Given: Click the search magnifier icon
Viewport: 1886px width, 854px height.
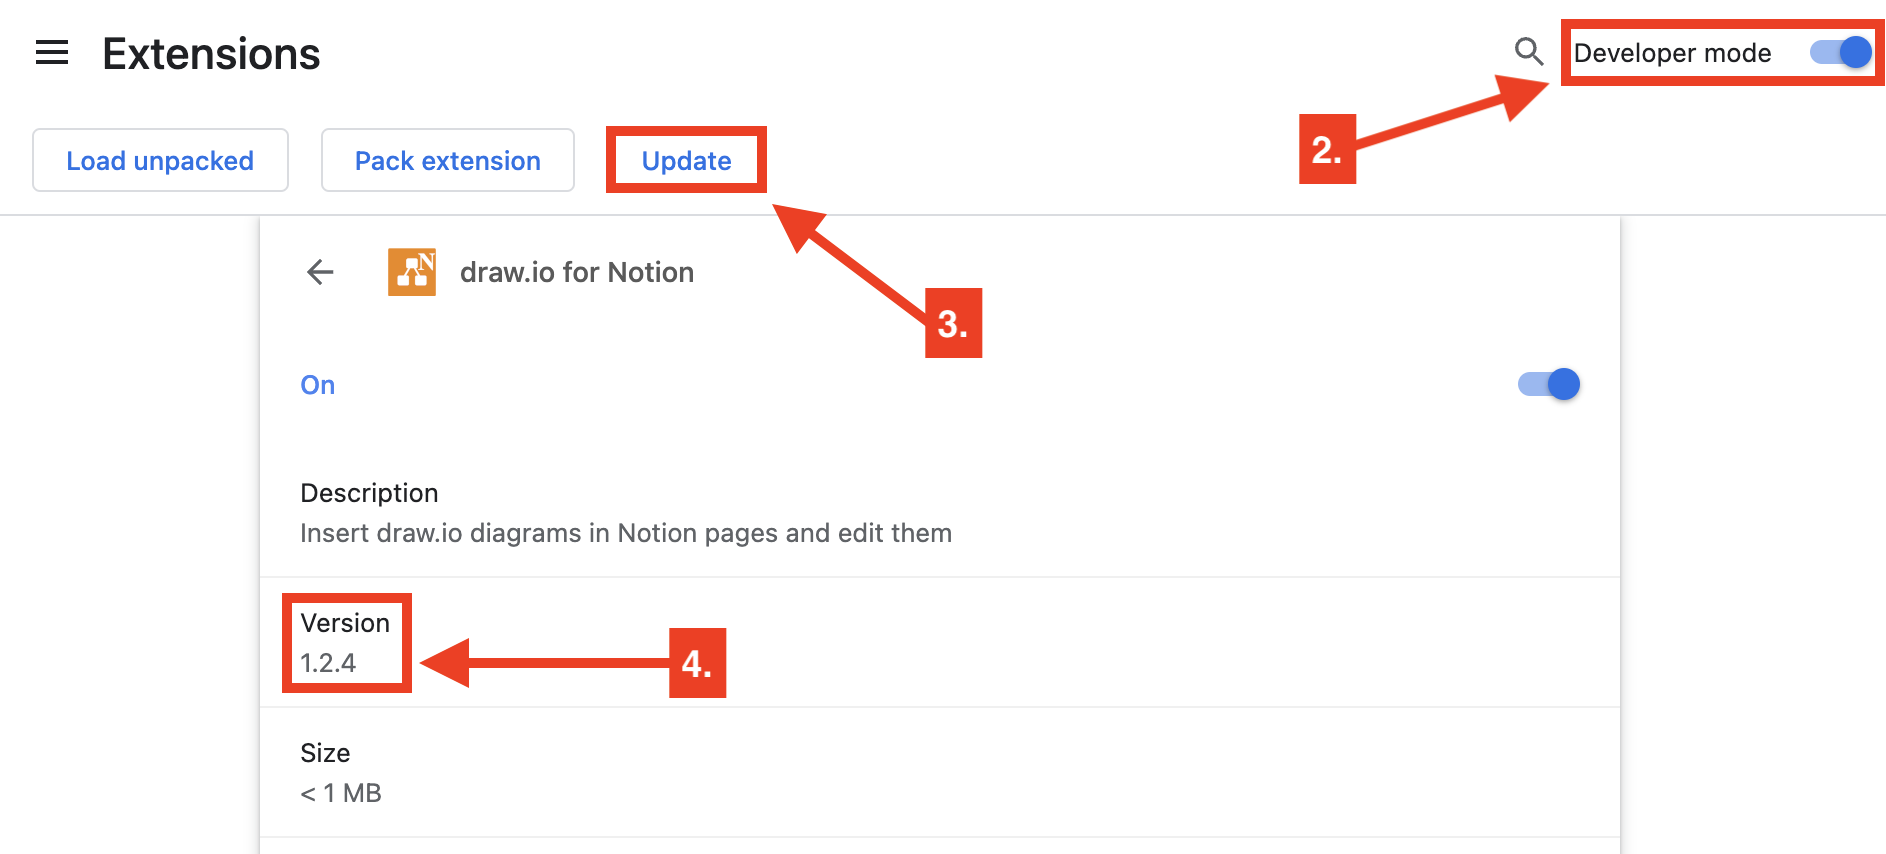Looking at the screenshot, I should pos(1528,52).
